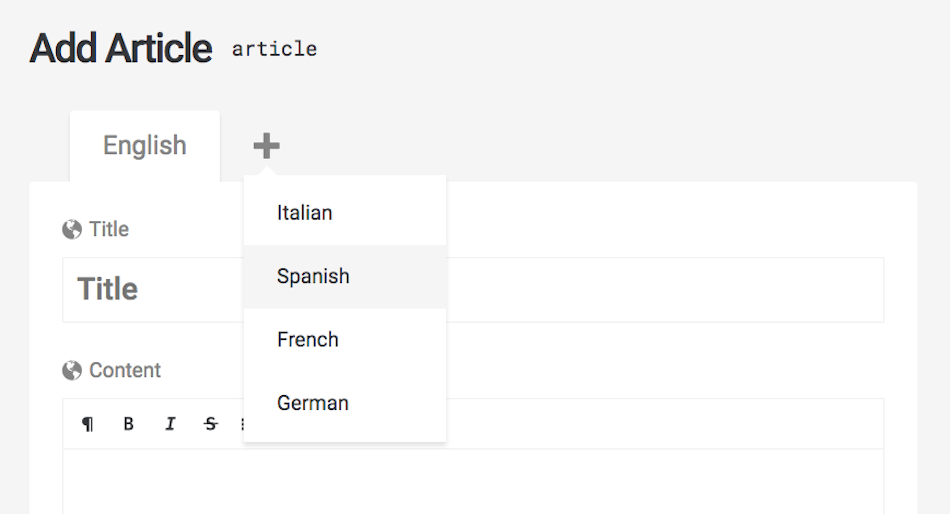Screen dimensions: 950x514
Task: Select Spanish in the language dropdown
Action: pyautogui.click(x=345, y=276)
